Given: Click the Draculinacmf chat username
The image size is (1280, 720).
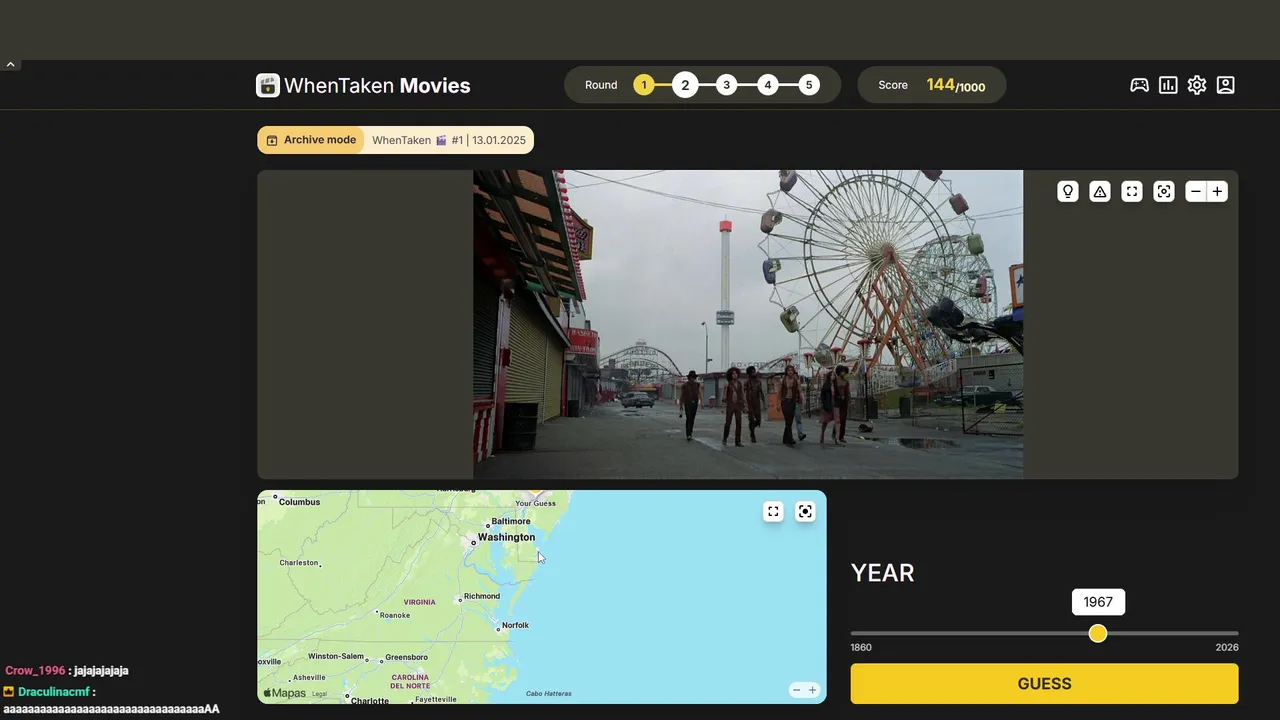Looking at the screenshot, I should point(53,692).
